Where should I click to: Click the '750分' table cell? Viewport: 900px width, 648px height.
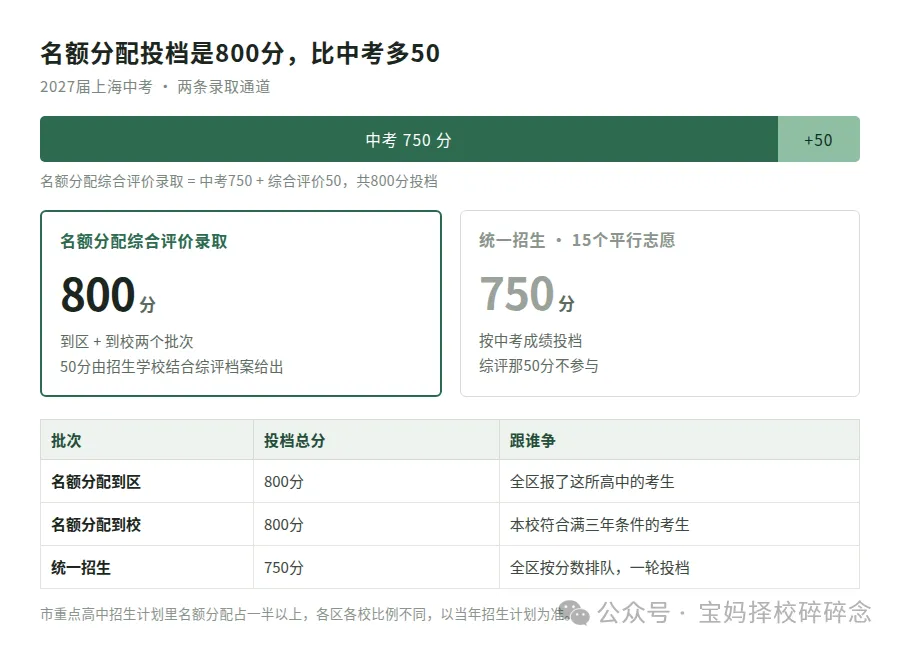click(284, 568)
